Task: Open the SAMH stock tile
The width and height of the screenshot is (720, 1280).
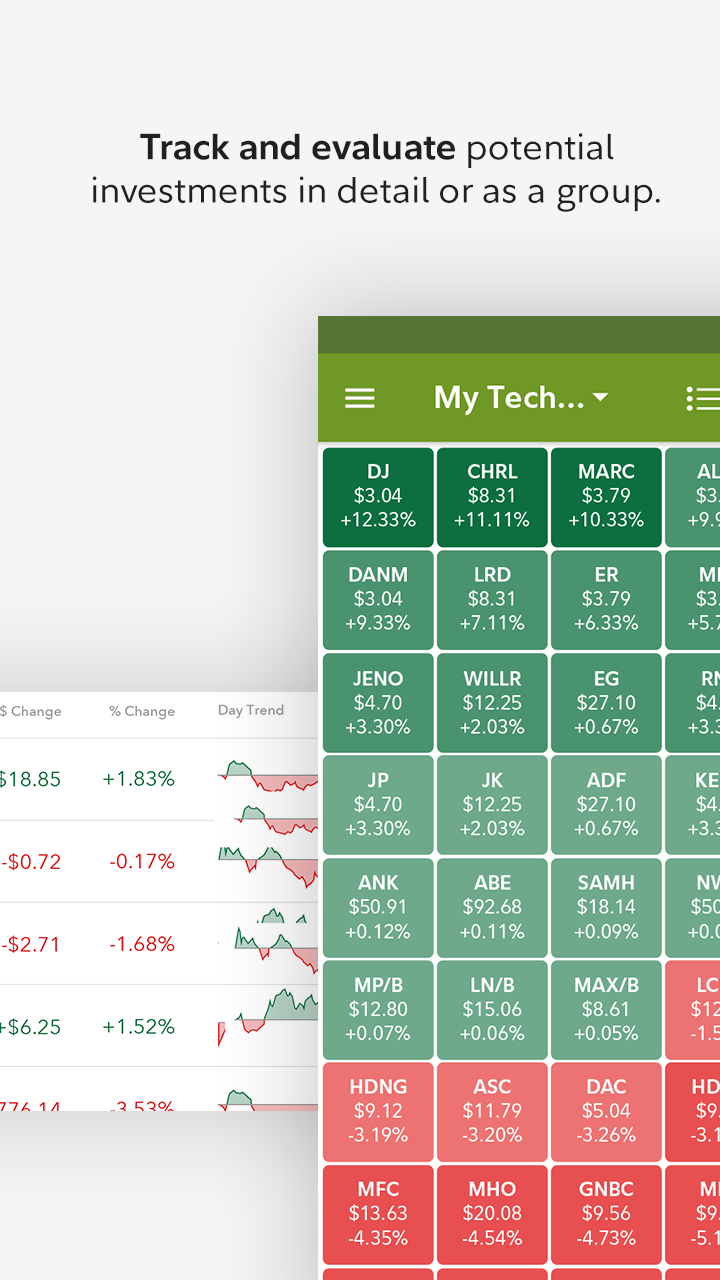Action: (x=606, y=906)
